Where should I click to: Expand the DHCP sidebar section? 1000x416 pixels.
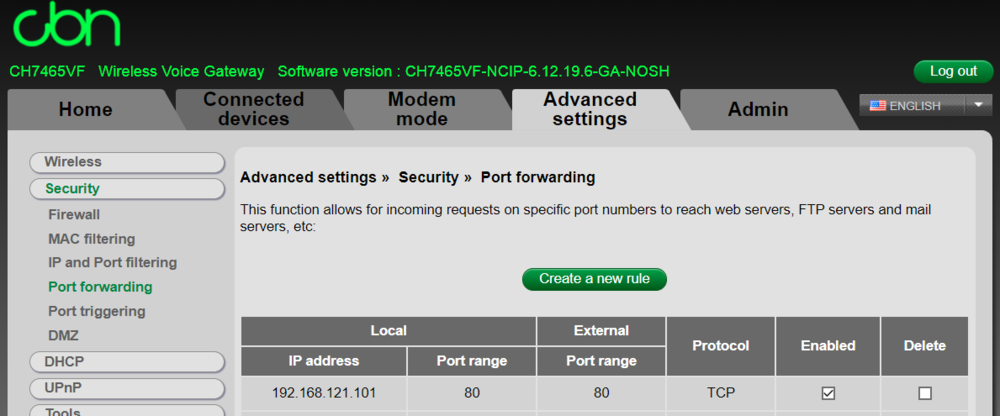pos(127,361)
